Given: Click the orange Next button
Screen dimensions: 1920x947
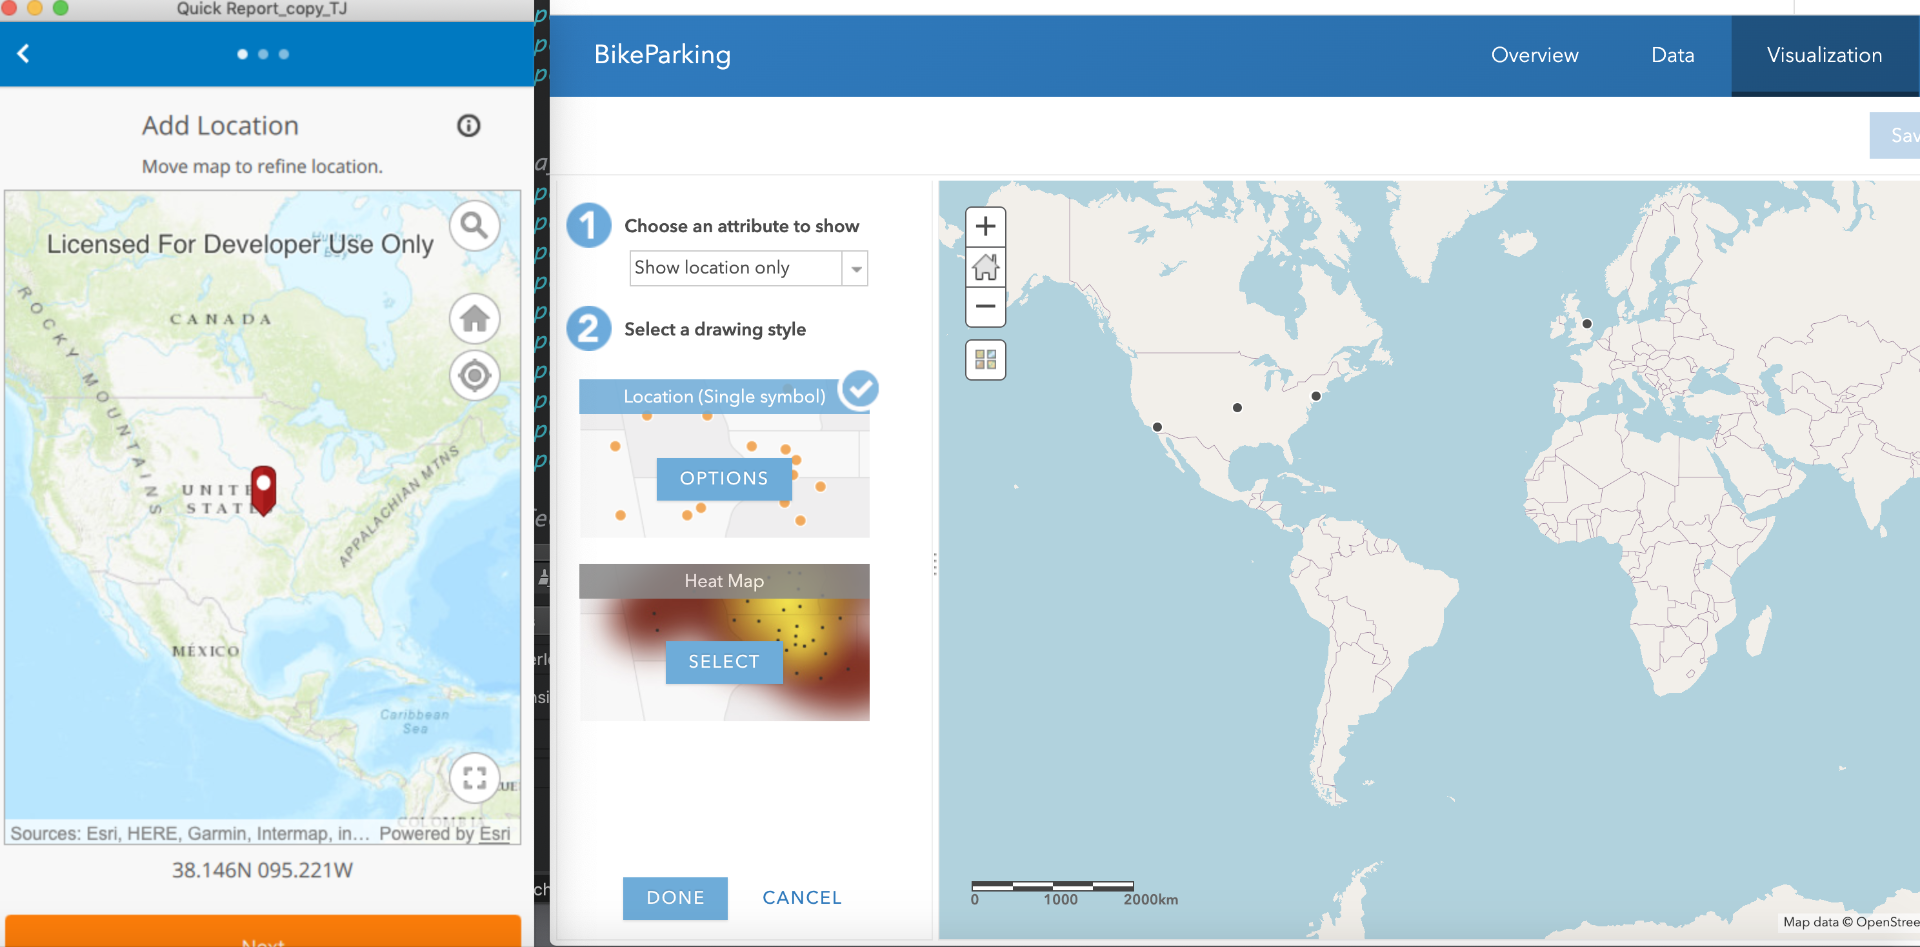Looking at the screenshot, I should [x=263, y=932].
